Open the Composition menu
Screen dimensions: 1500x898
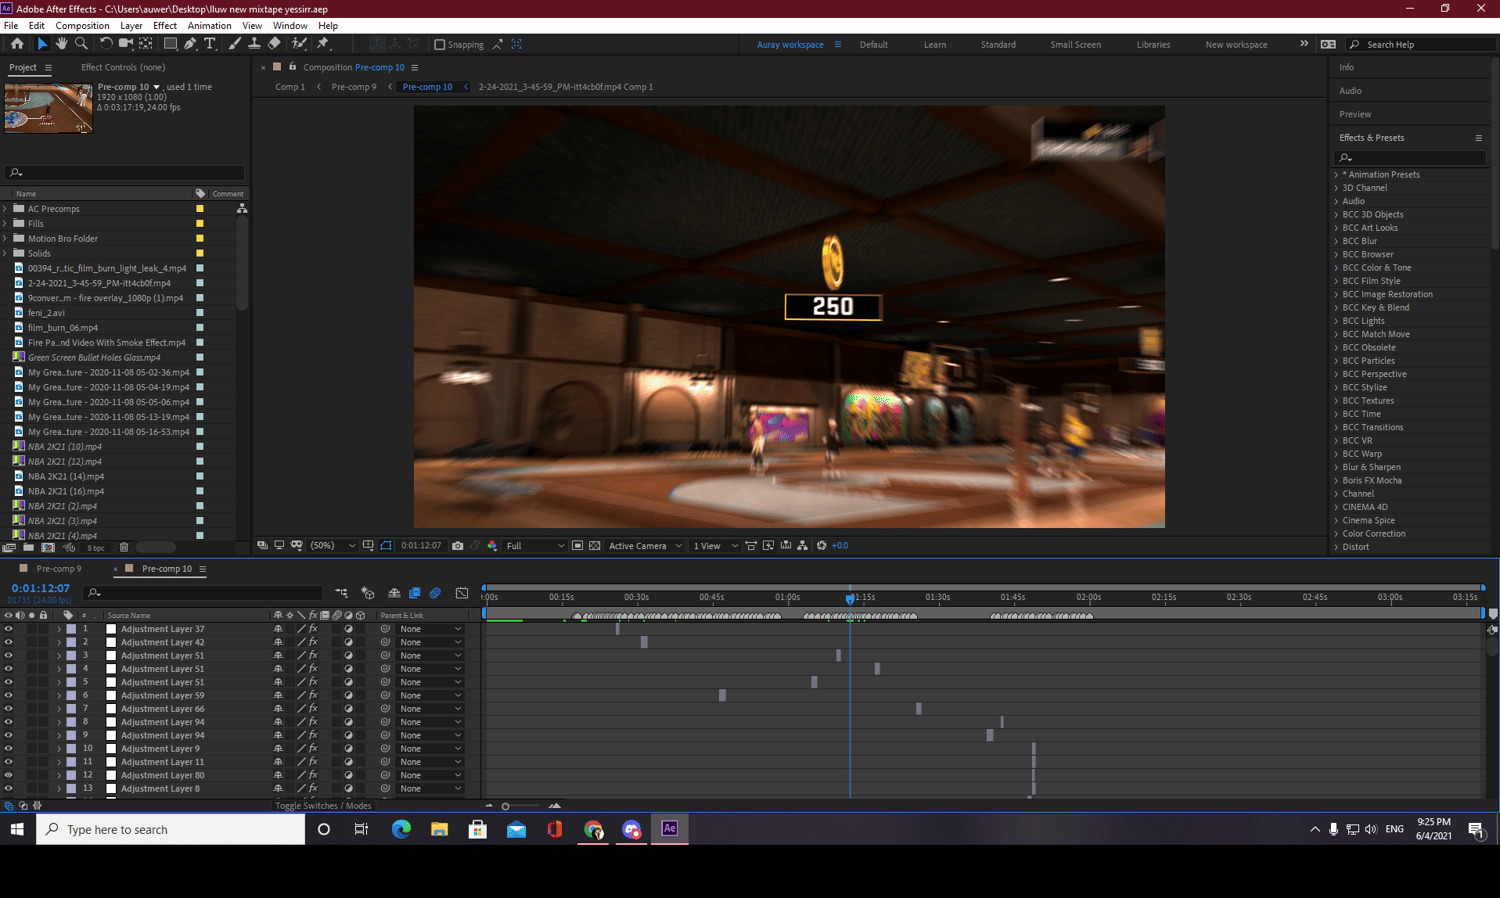coord(82,26)
